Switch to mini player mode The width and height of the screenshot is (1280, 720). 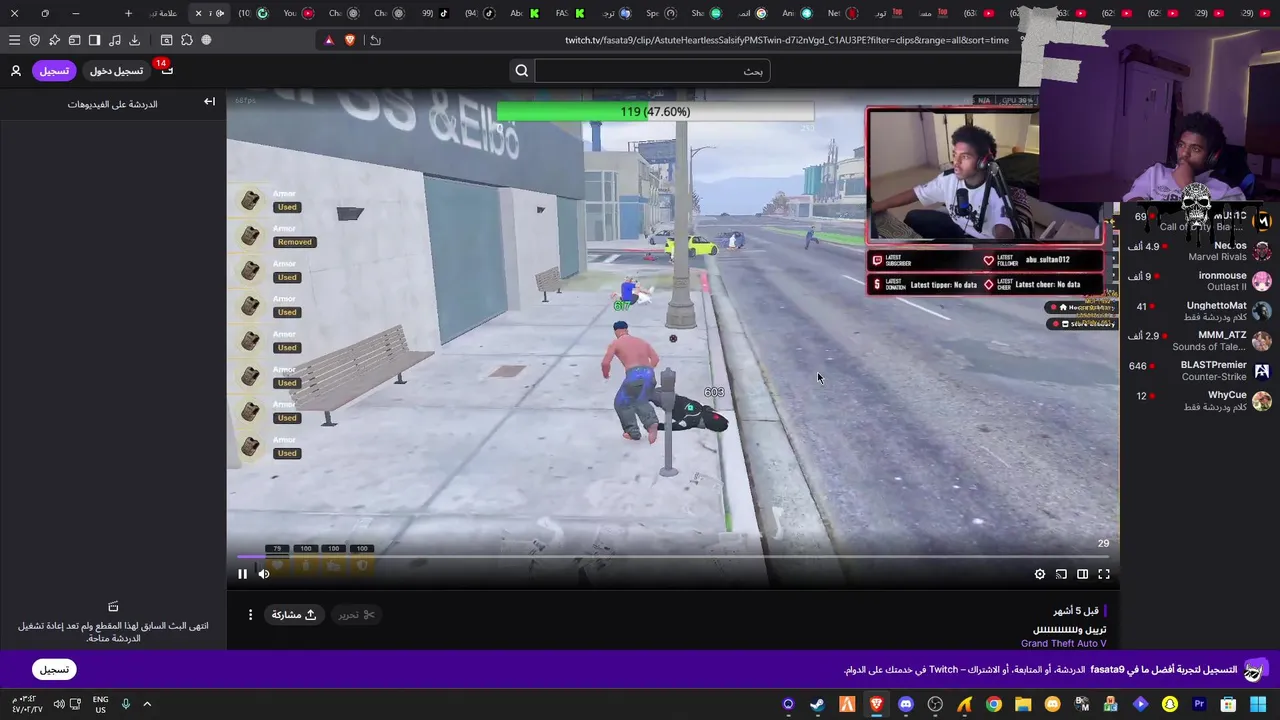[x=1061, y=574]
